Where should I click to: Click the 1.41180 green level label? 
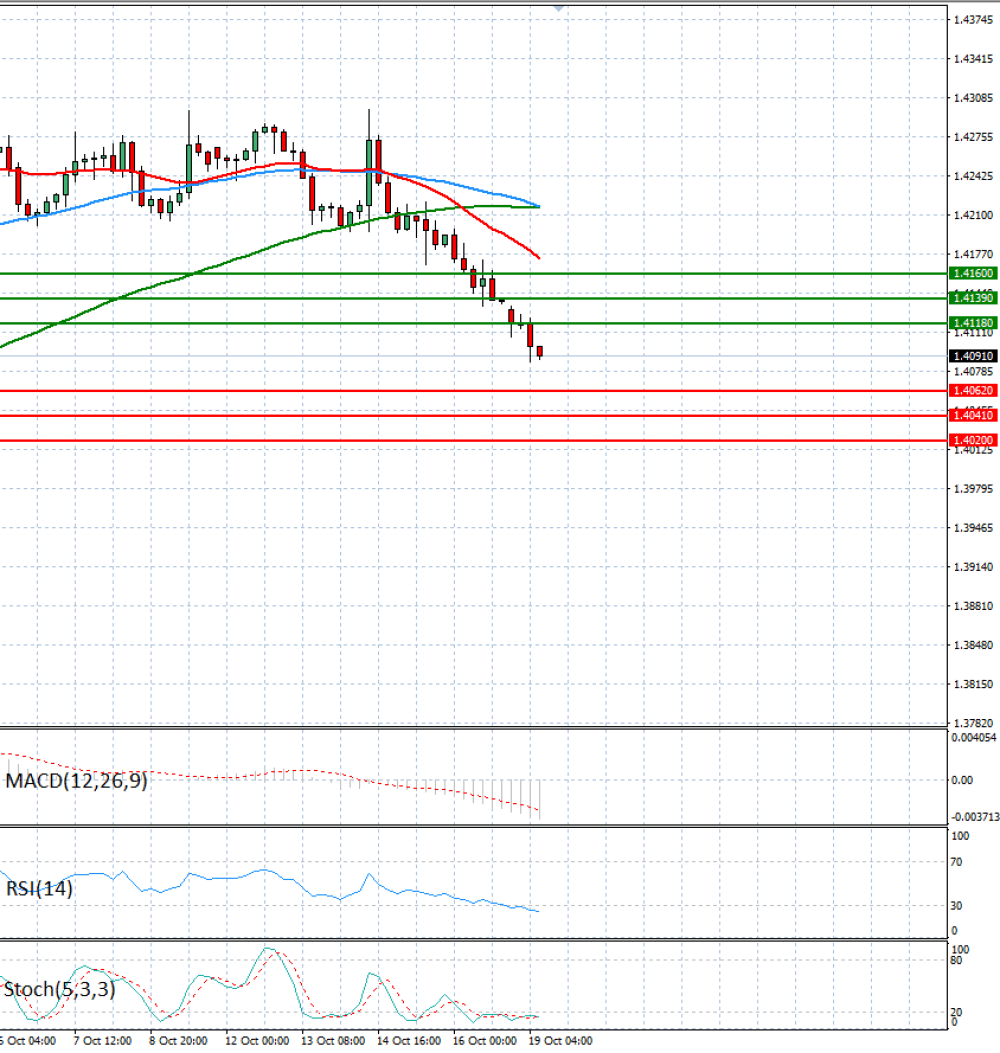[x=973, y=323]
